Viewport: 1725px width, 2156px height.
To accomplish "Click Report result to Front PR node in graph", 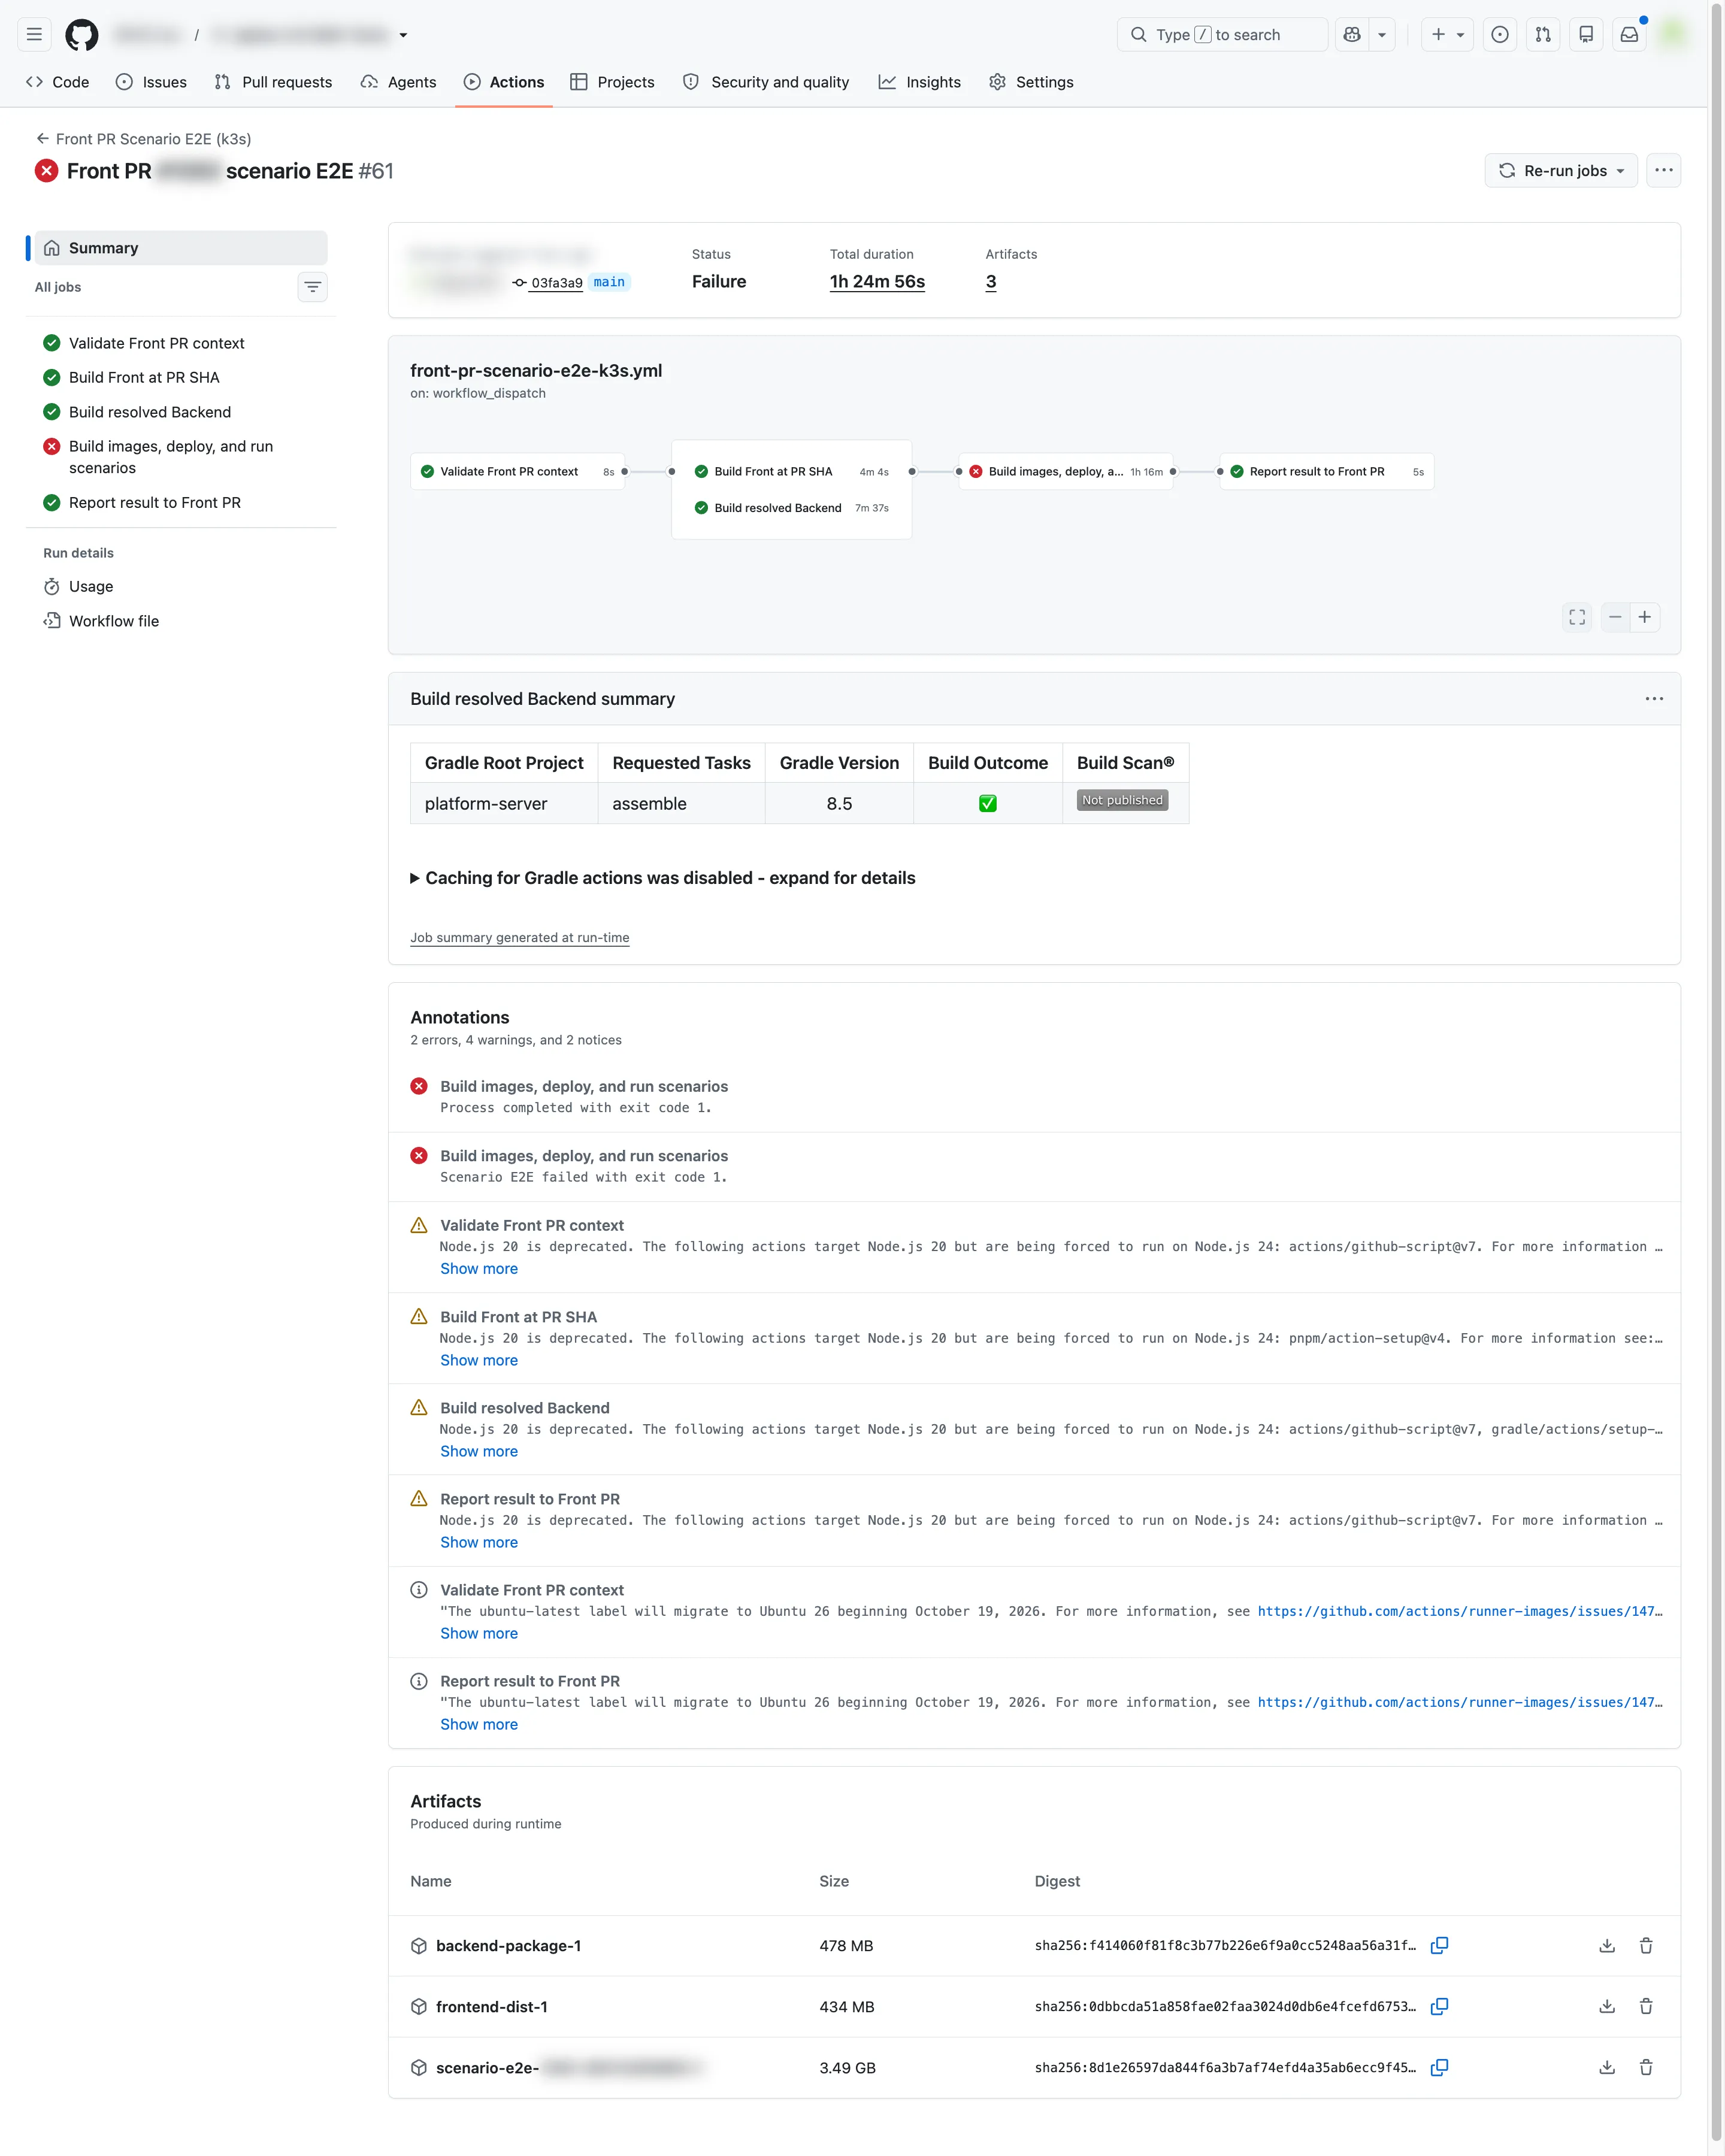I will [x=1327, y=472].
